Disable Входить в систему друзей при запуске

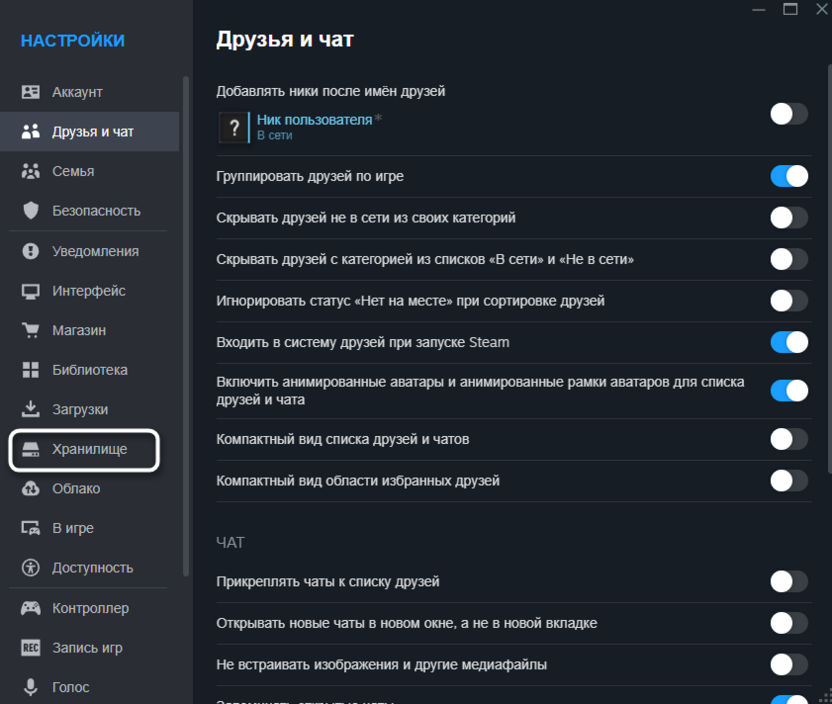789,342
